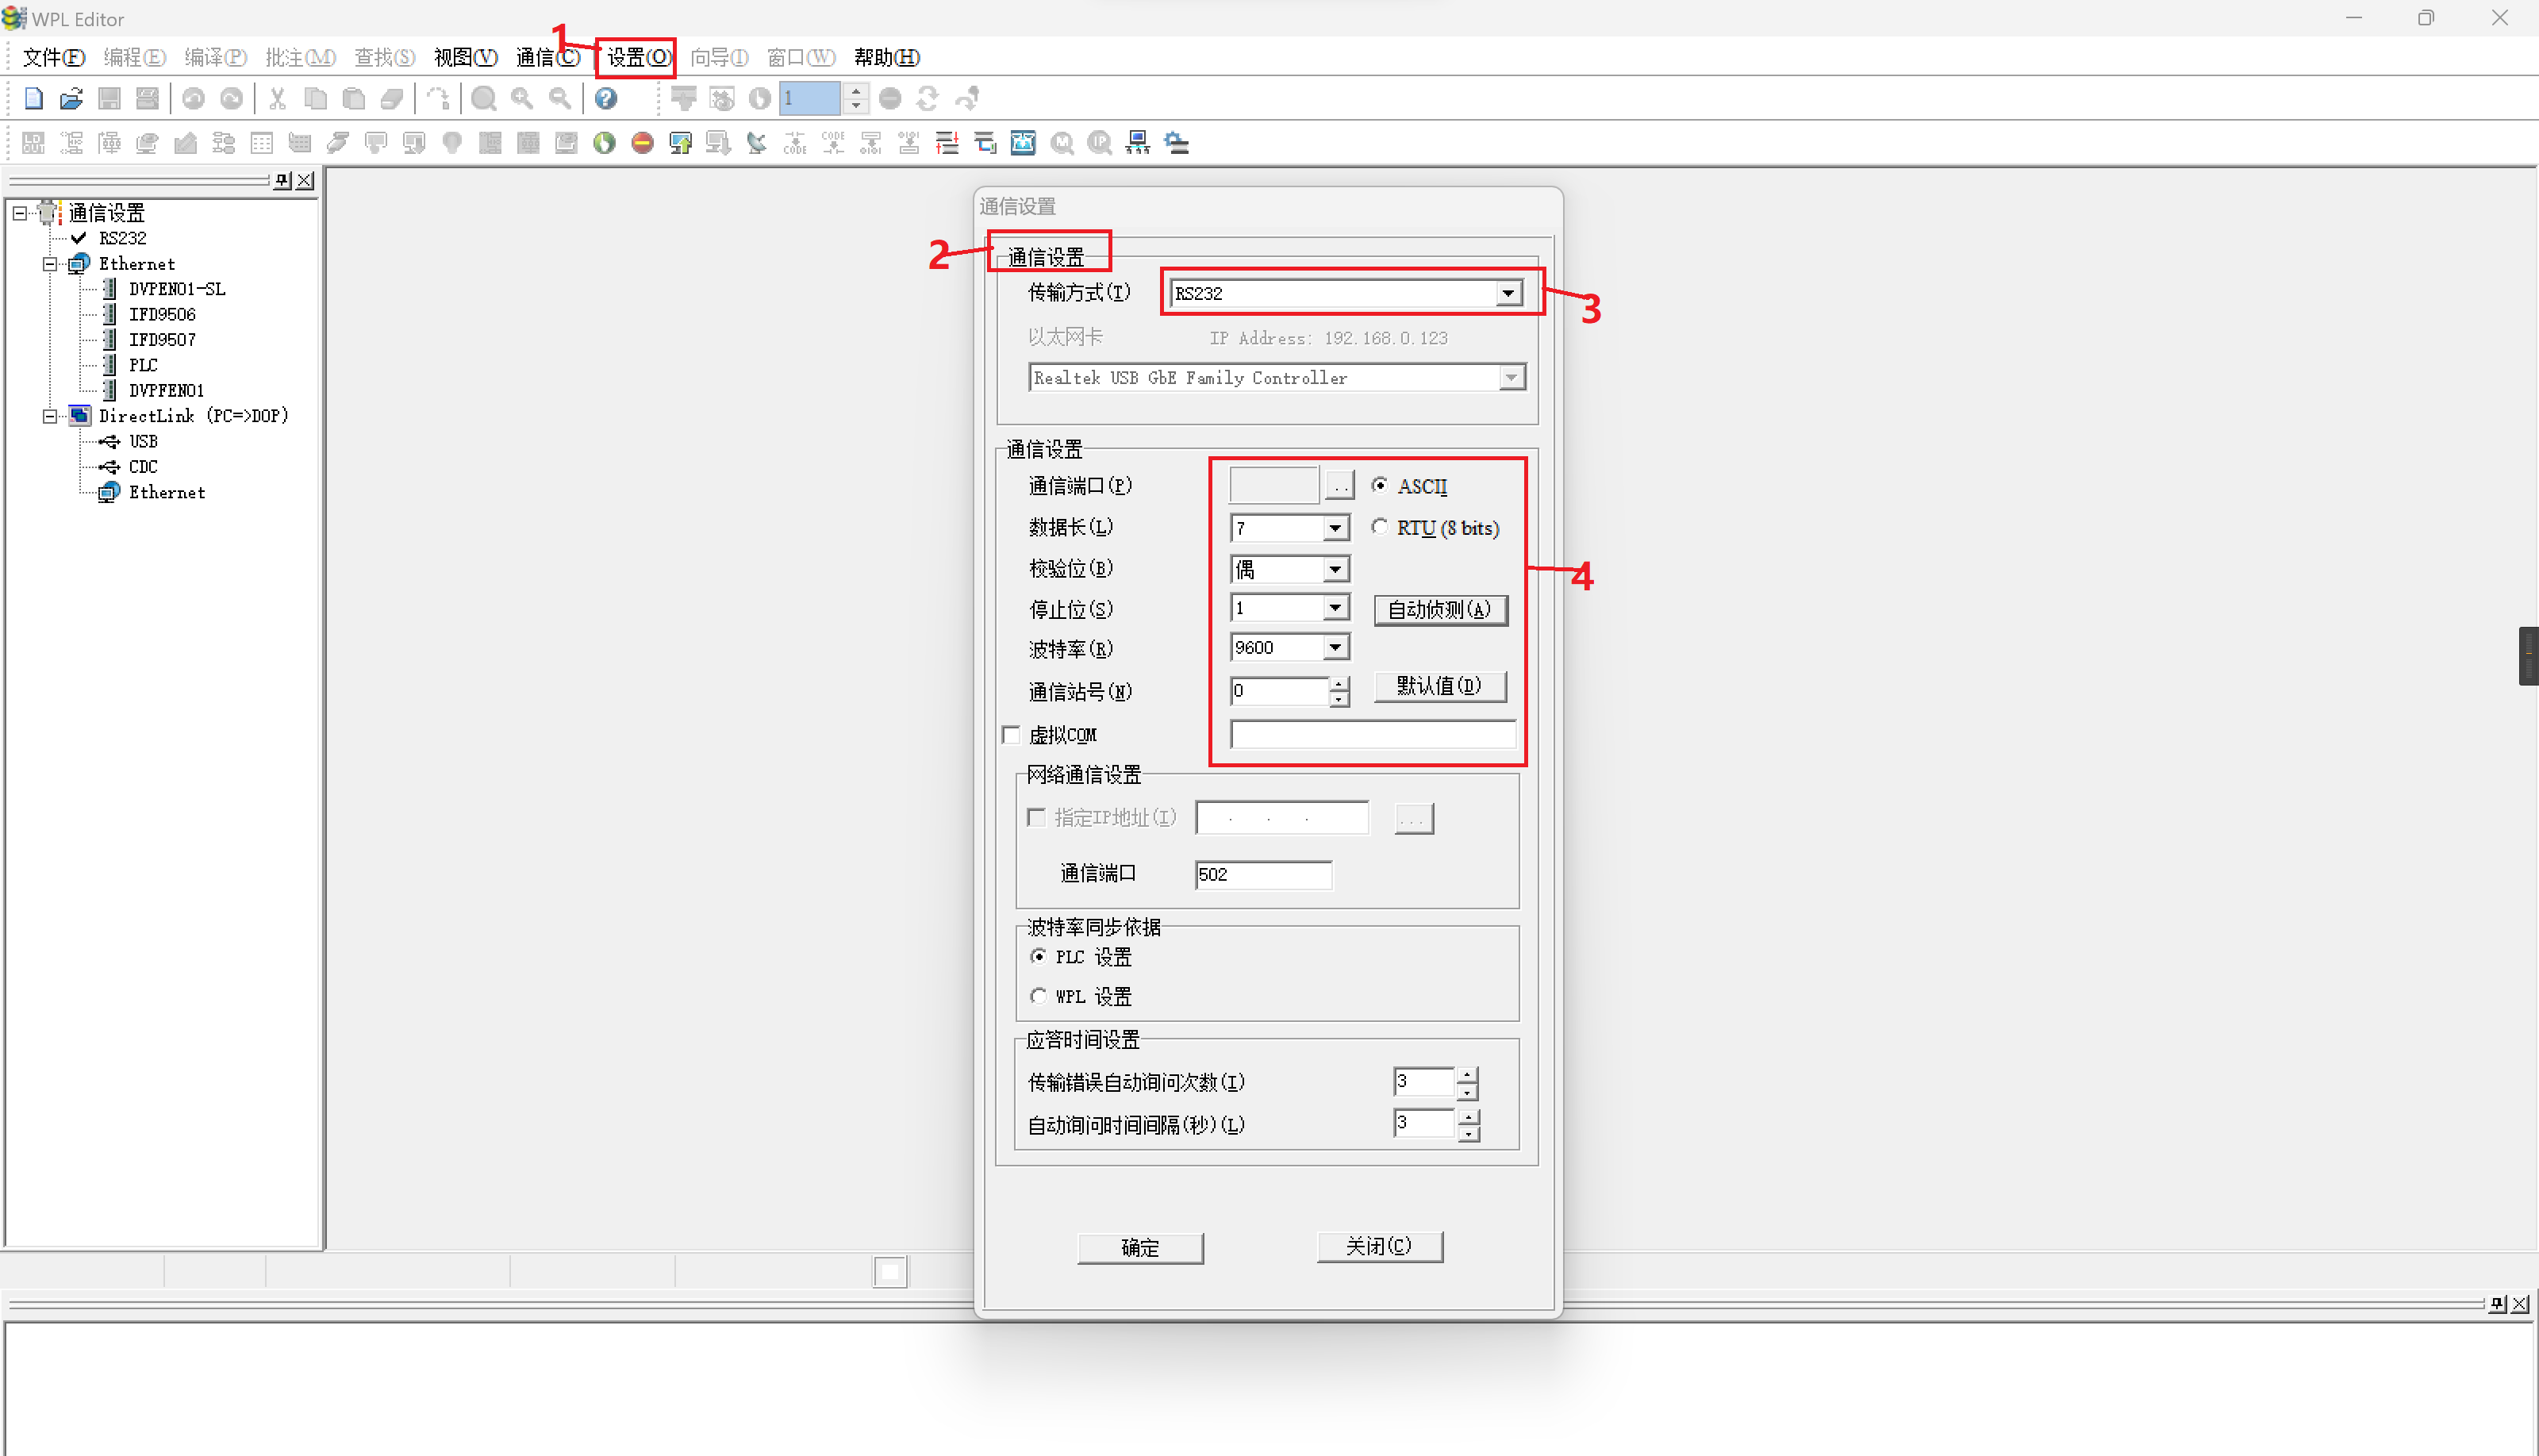2539x1456 pixels.
Task: Choose the PLC 设置 baud sync radio
Action: point(1038,956)
